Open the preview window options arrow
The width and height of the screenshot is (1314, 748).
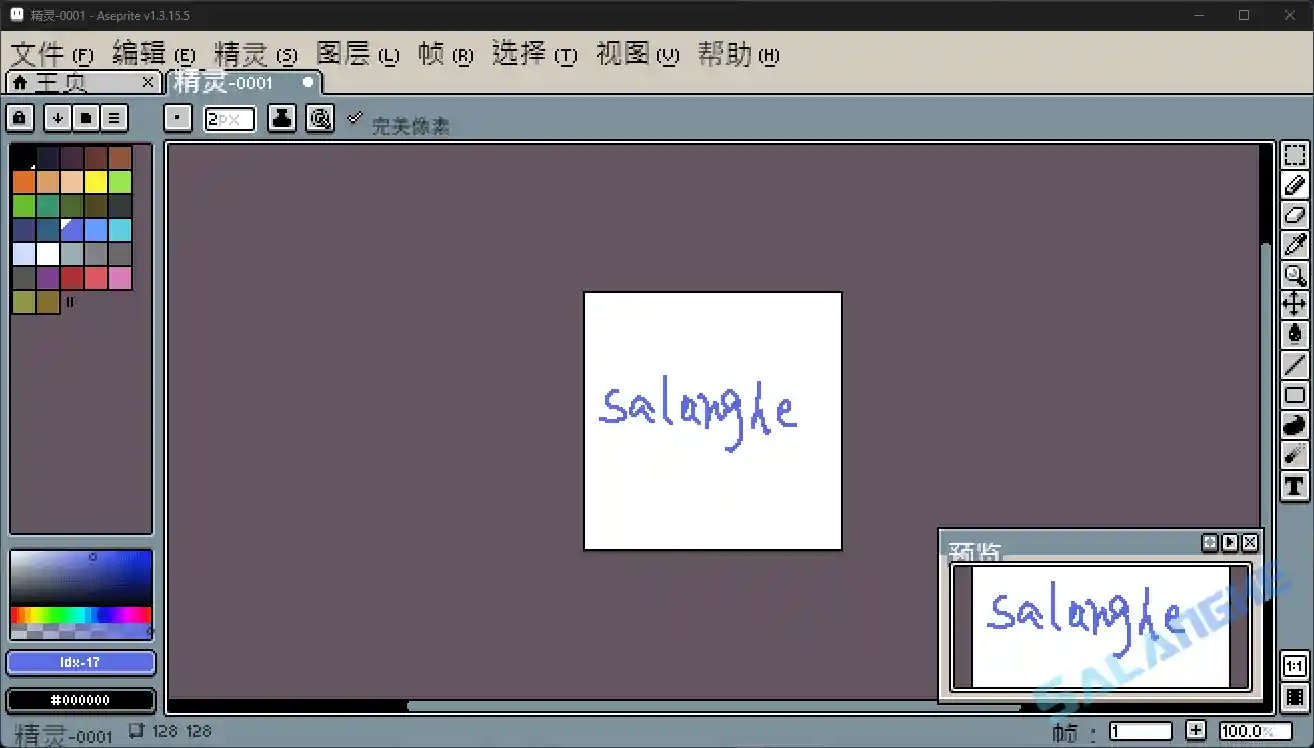pyautogui.click(x=1229, y=543)
